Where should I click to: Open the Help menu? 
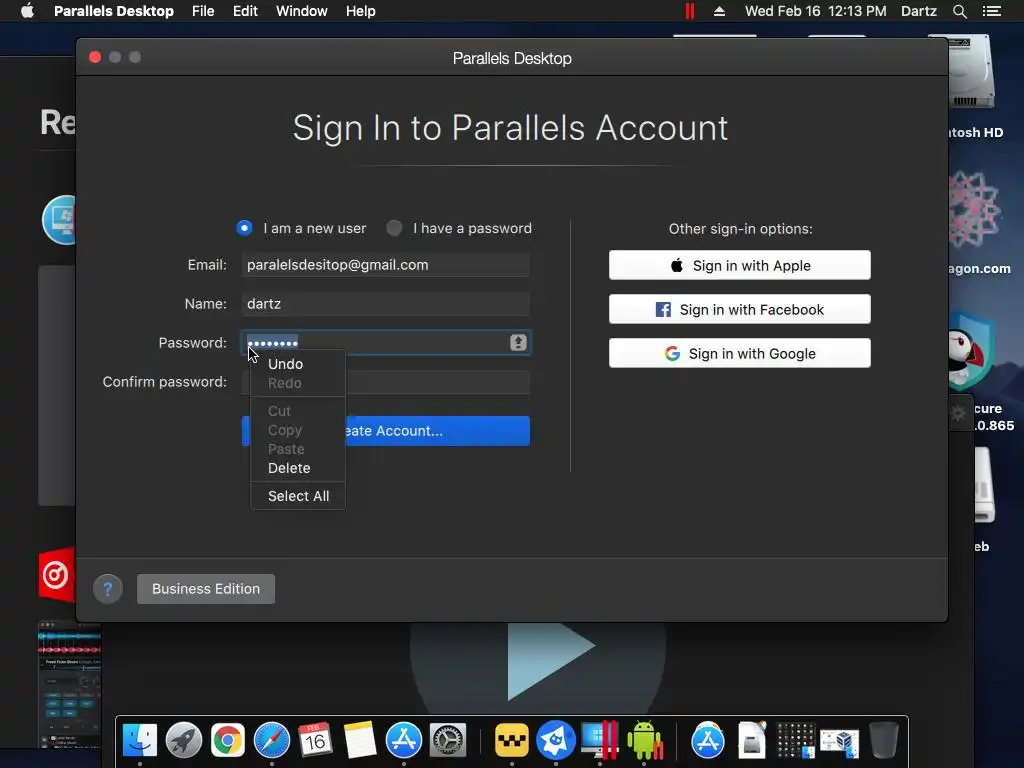(360, 11)
